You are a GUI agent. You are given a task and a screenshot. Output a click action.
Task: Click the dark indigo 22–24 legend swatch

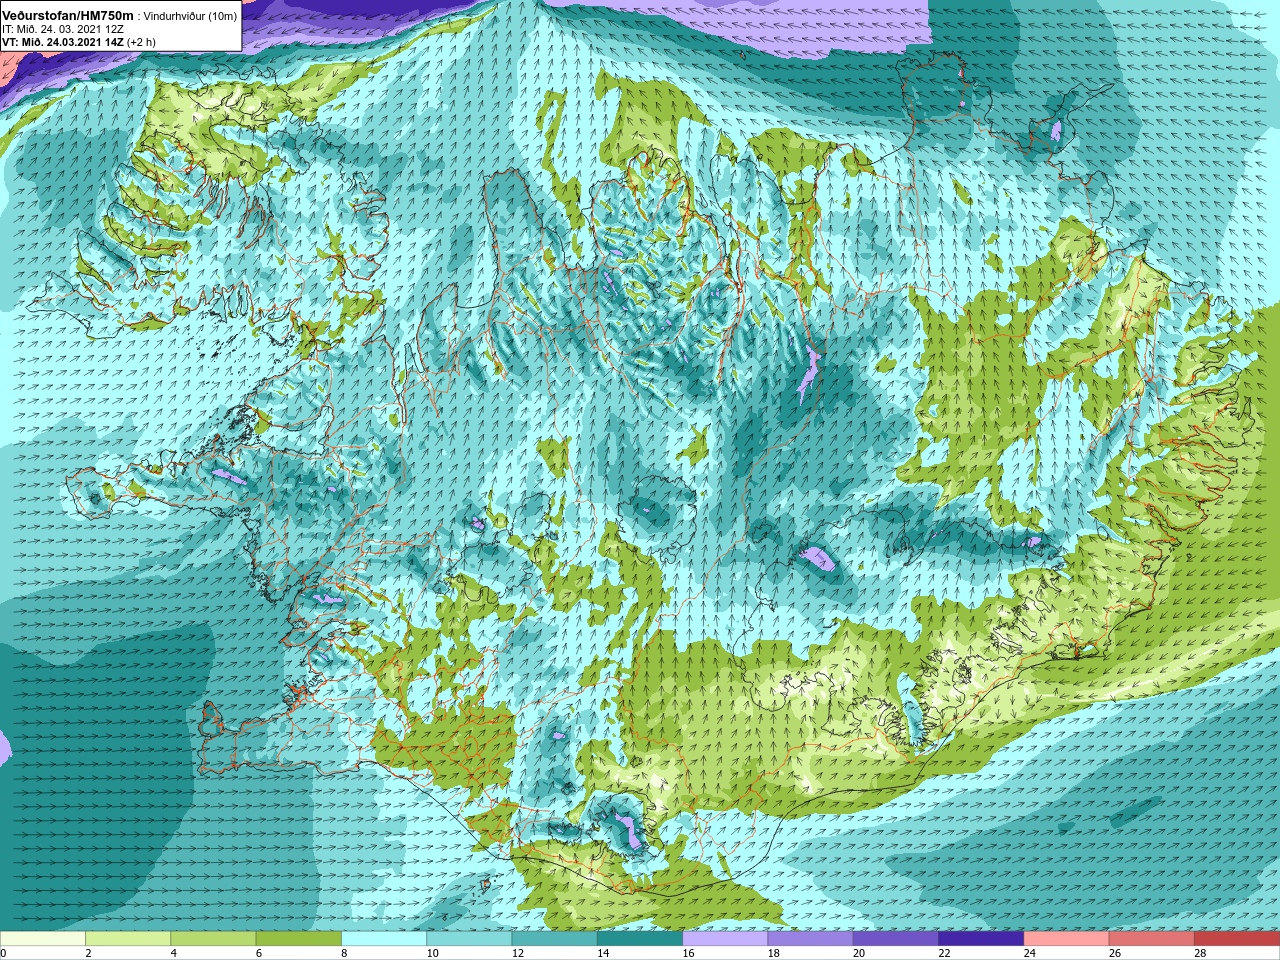981,939
